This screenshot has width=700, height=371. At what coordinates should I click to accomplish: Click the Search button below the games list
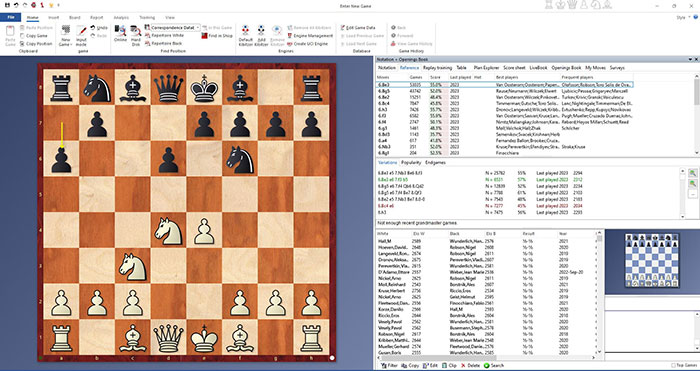(494, 366)
